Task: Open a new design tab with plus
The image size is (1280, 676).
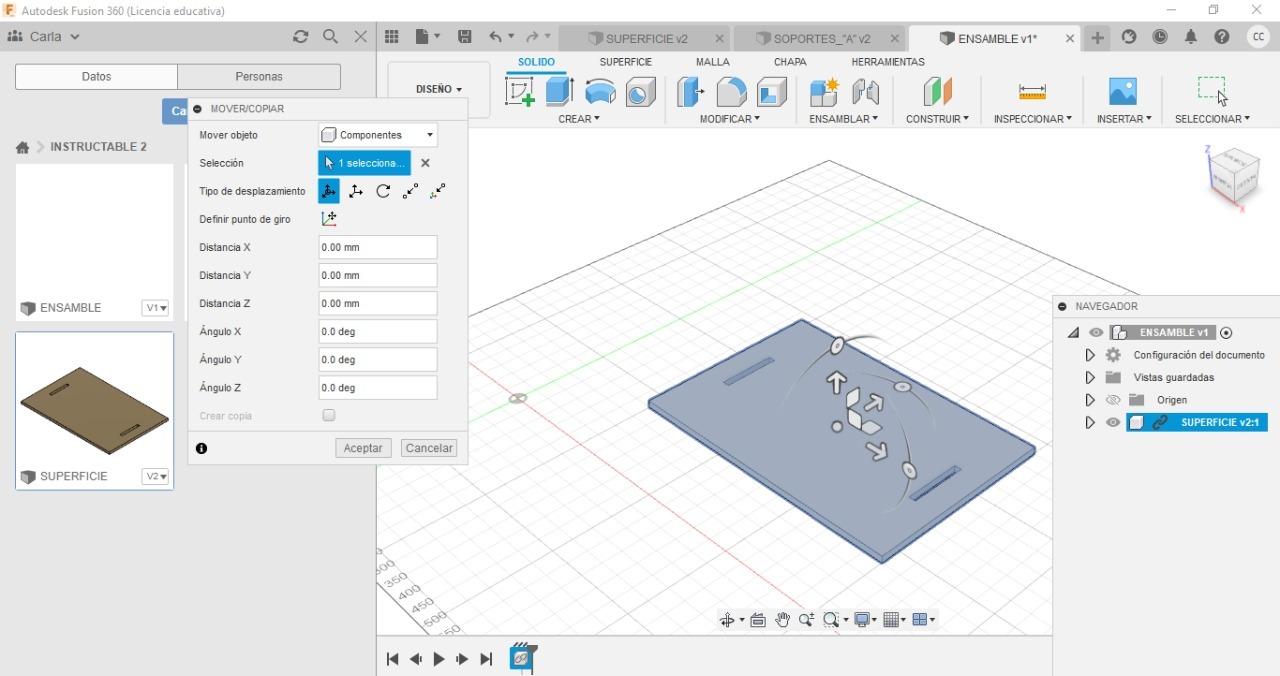Action: tap(1098, 37)
